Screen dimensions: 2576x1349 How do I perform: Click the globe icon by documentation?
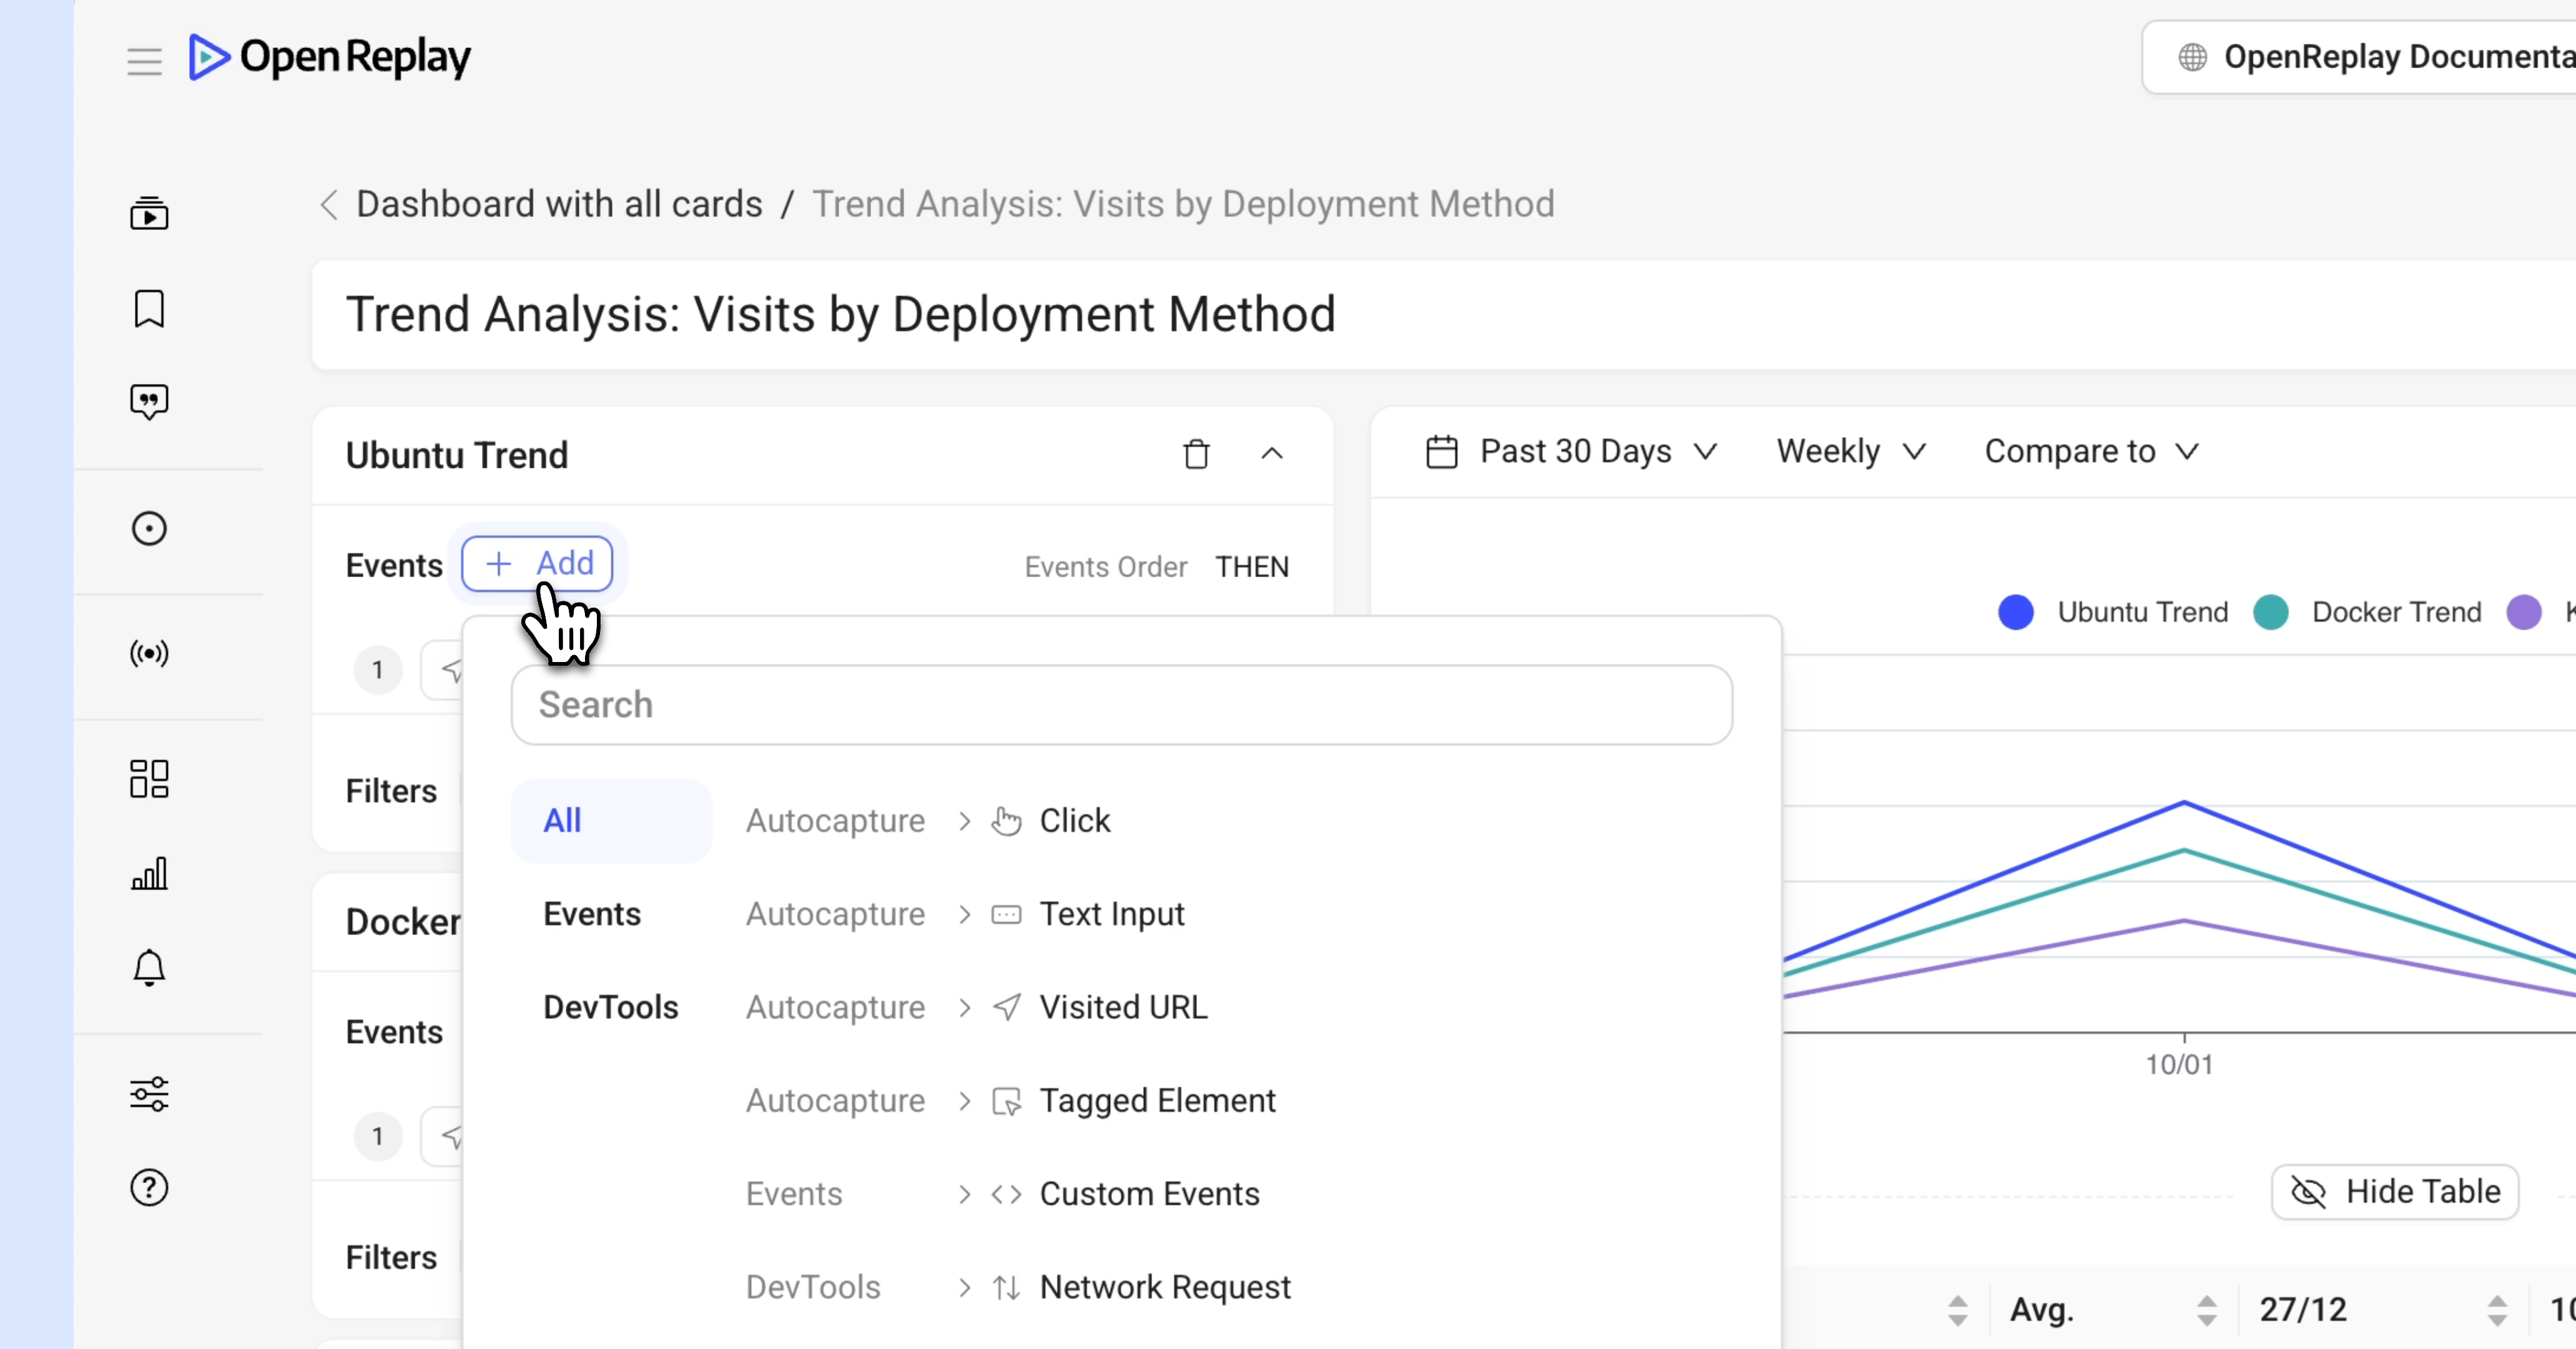point(2192,57)
